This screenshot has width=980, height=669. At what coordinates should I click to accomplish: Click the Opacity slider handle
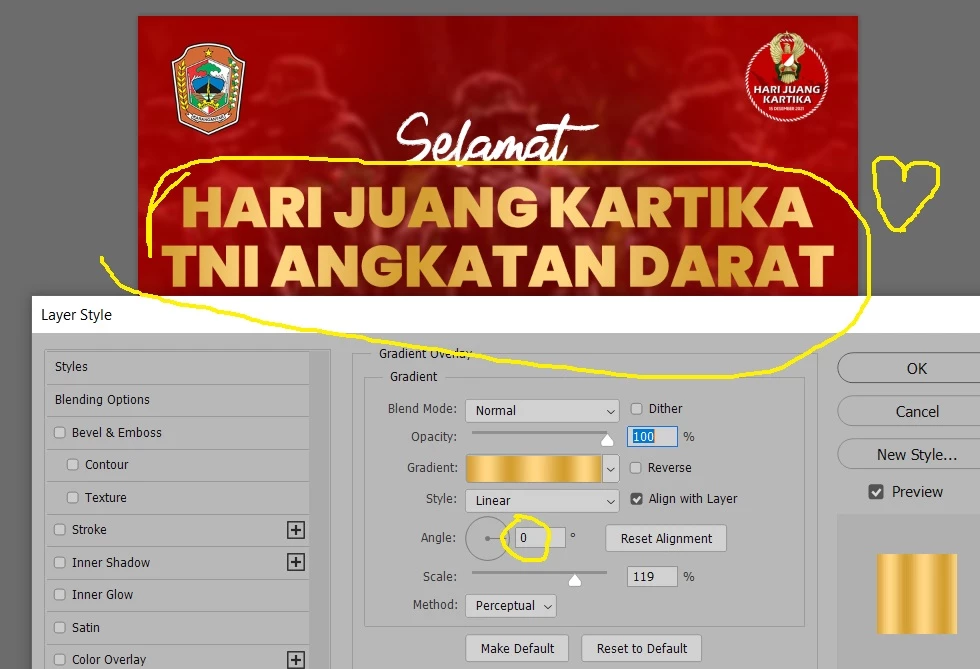[607, 440]
